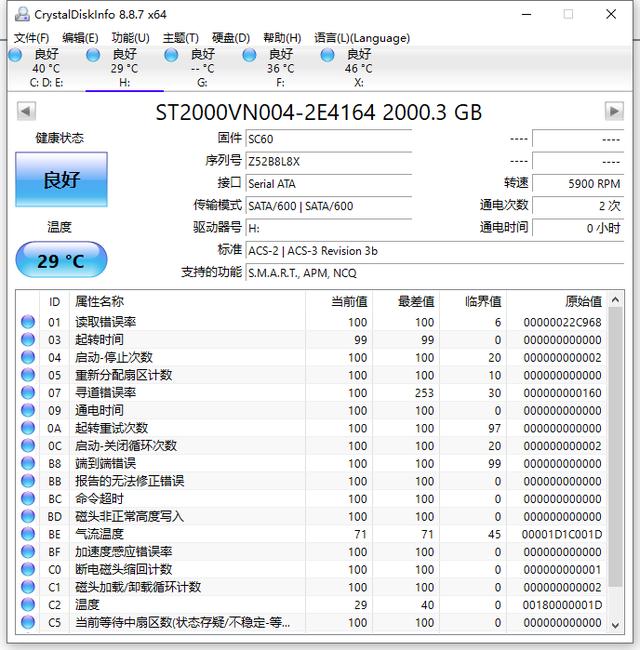The height and width of the screenshot is (650, 640).
Task: Click the disk title ST2000VN004-2E4164 2000.3 GB
Action: [319, 112]
